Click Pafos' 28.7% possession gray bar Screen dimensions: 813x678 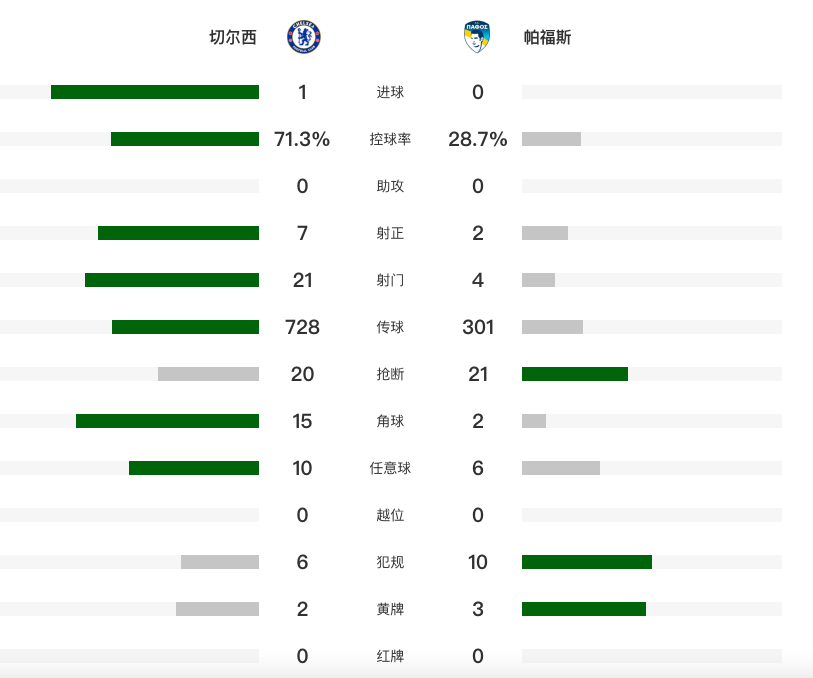(551, 139)
